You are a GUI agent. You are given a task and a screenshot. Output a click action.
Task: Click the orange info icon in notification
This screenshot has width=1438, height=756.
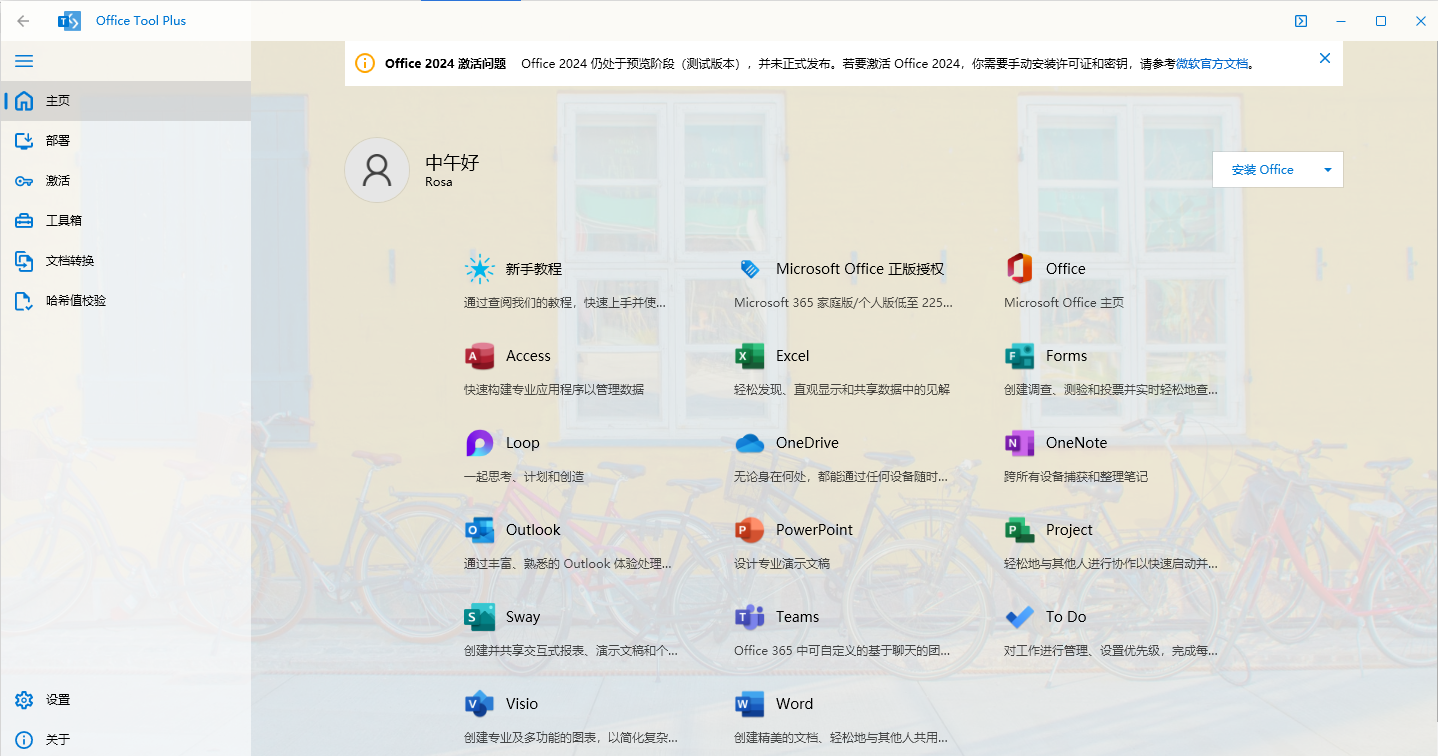[365, 64]
